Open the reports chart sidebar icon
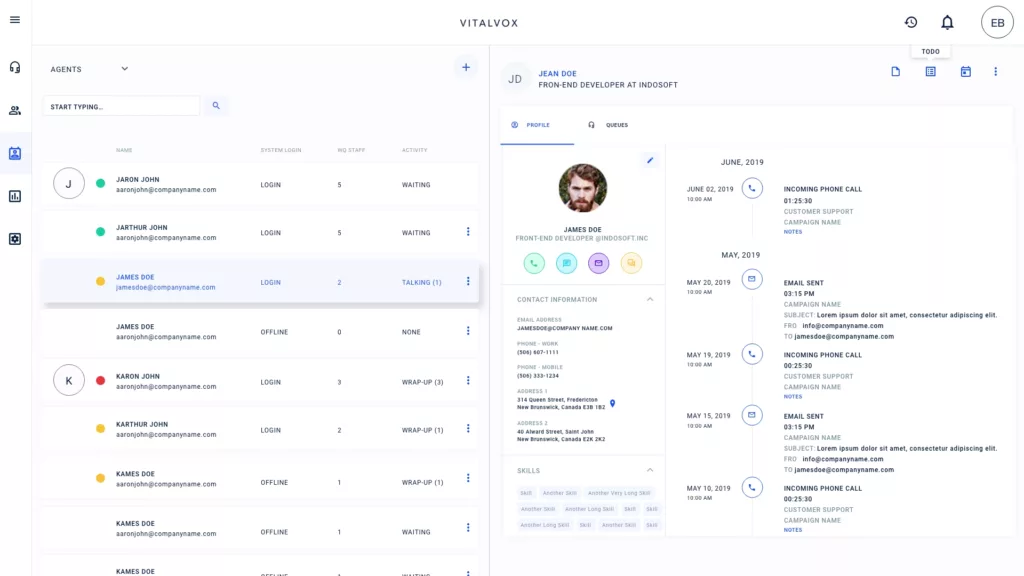This screenshot has width=1024, height=576. click(x=15, y=196)
